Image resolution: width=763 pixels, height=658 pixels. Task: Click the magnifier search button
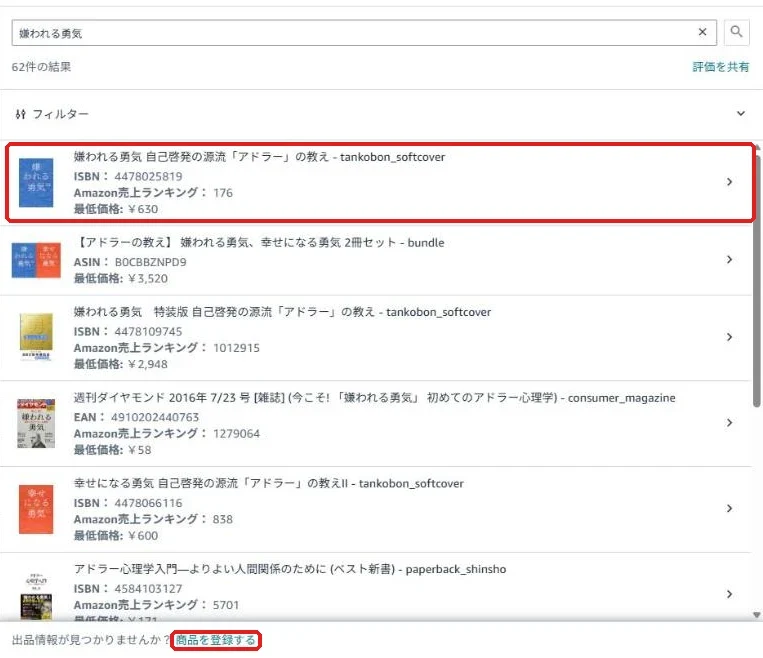click(736, 32)
